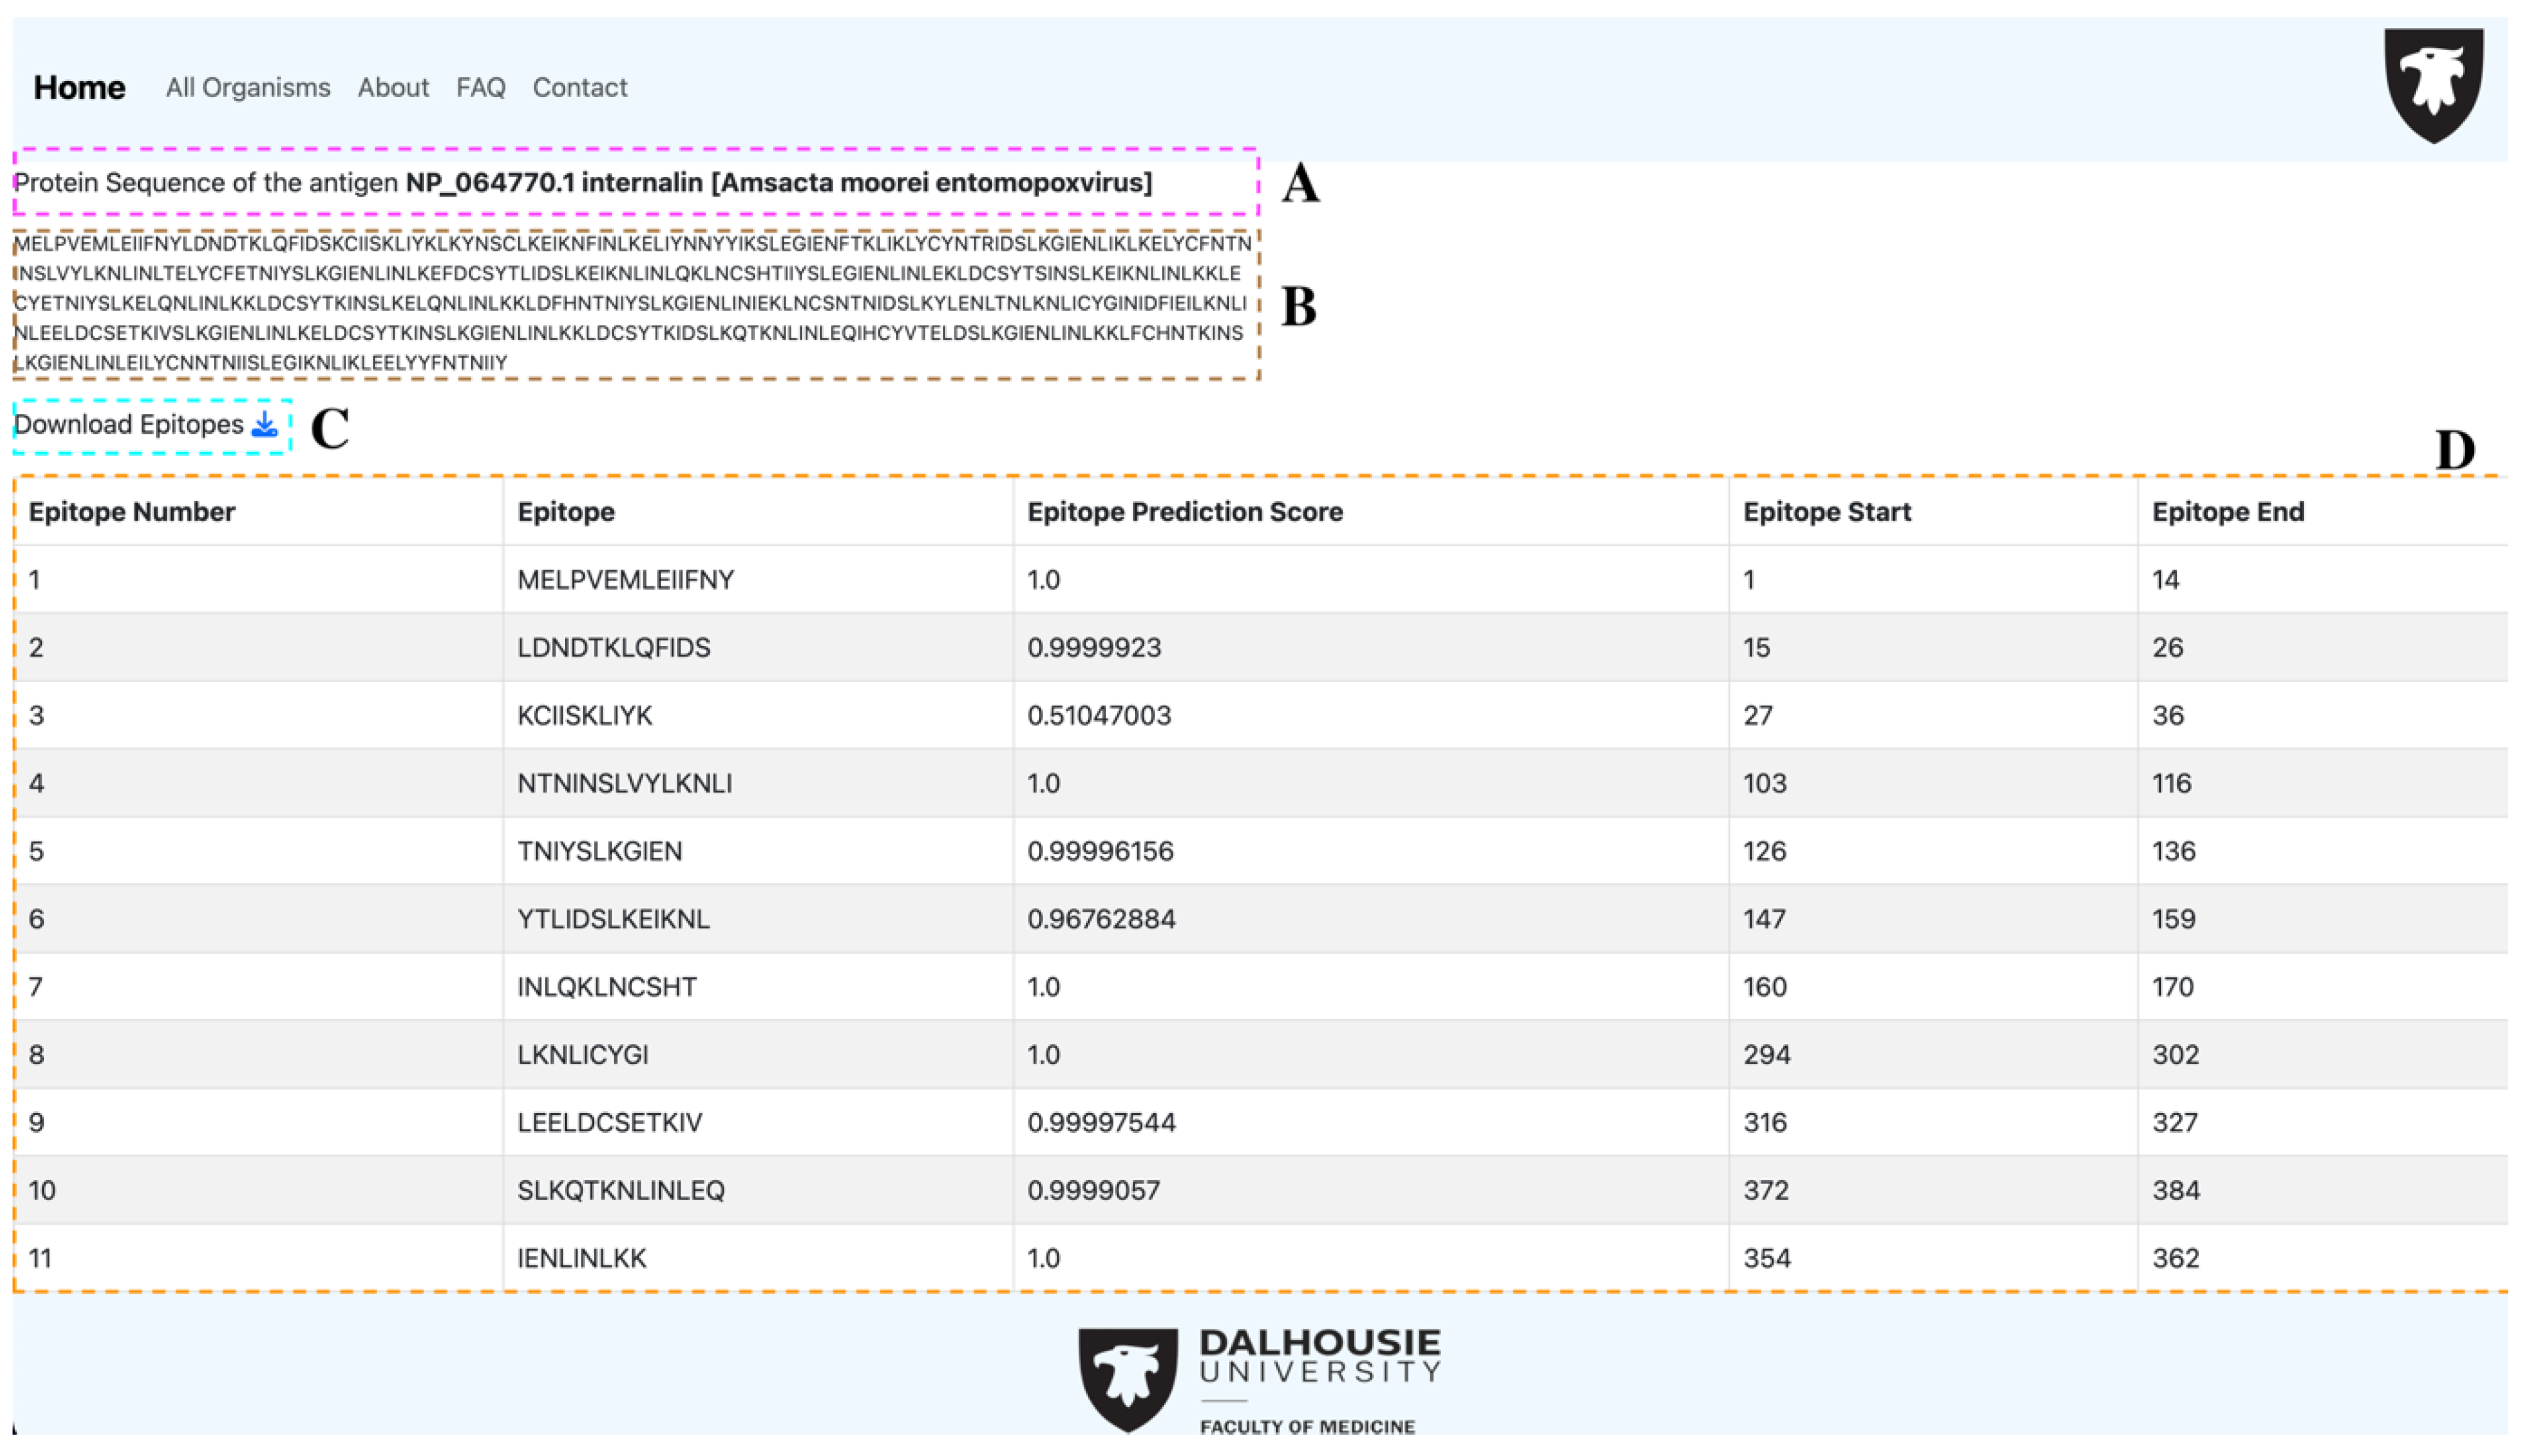The image size is (2534, 1456).
Task: Click the Epitope Number column header
Action: (131, 512)
